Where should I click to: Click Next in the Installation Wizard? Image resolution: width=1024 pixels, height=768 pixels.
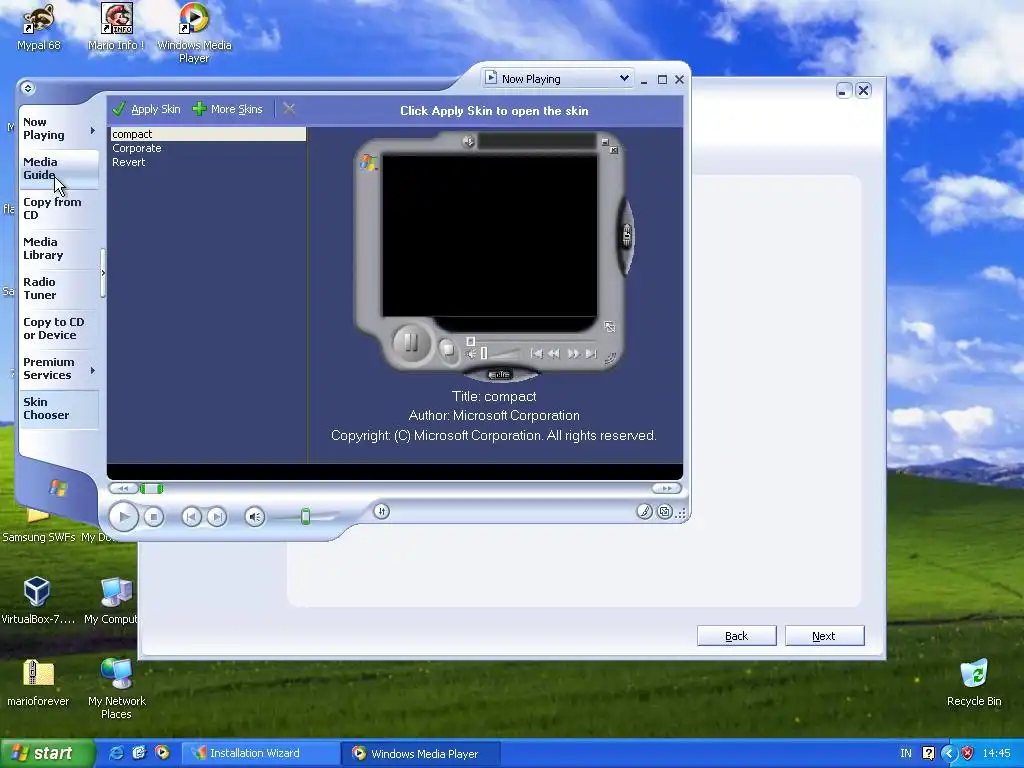[824, 635]
